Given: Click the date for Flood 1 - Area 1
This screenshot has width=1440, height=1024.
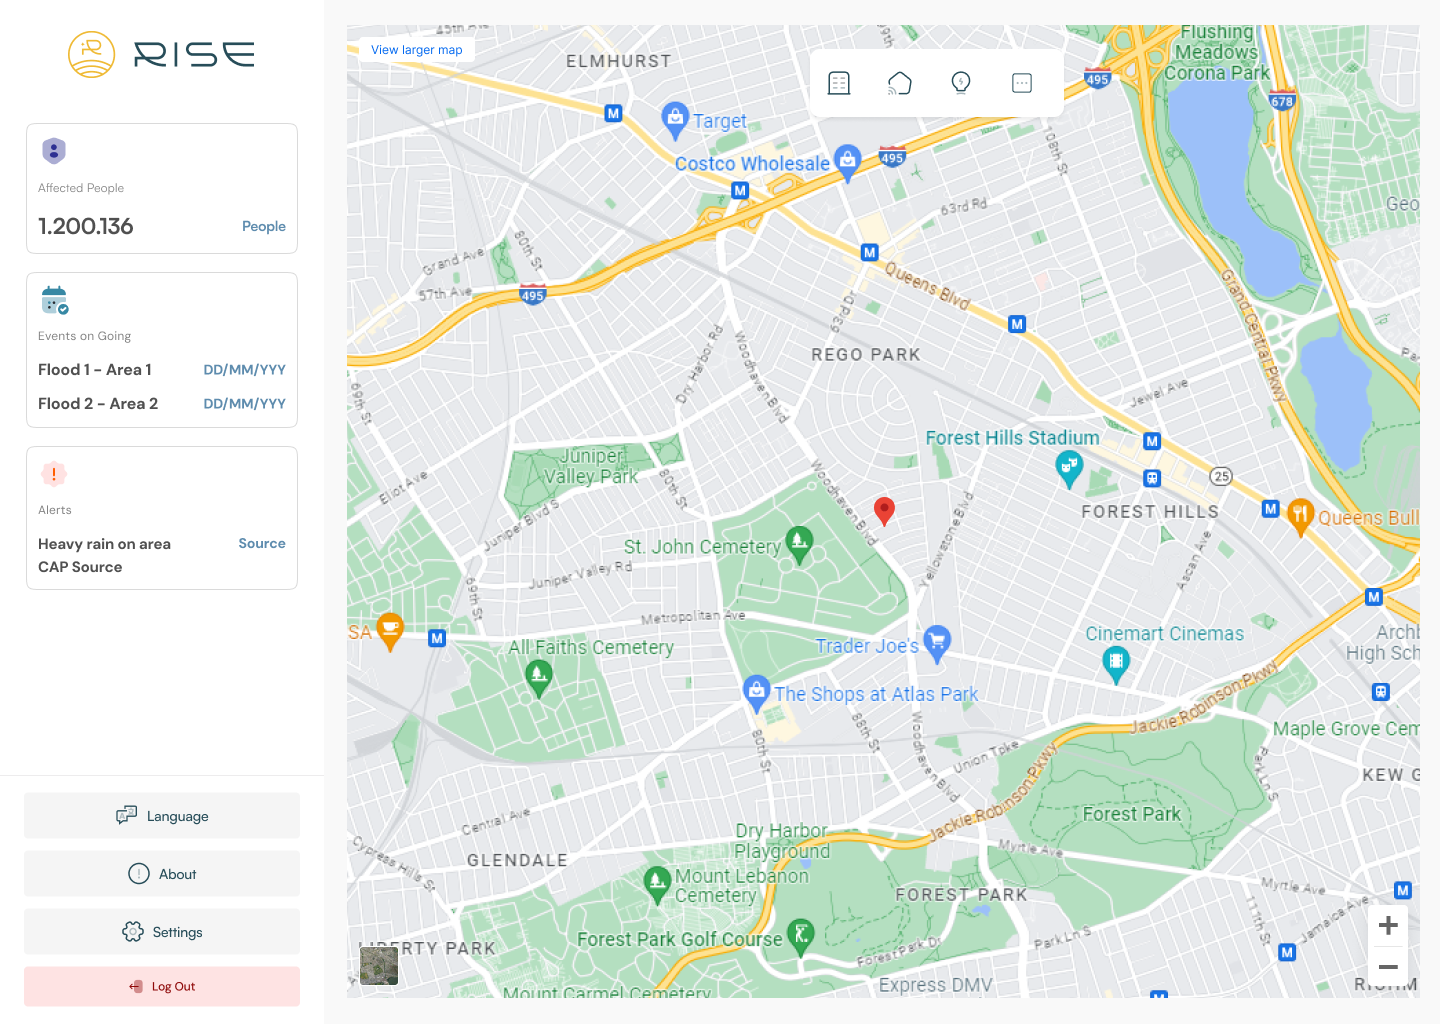Looking at the screenshot, I should (x=245, y=370).
